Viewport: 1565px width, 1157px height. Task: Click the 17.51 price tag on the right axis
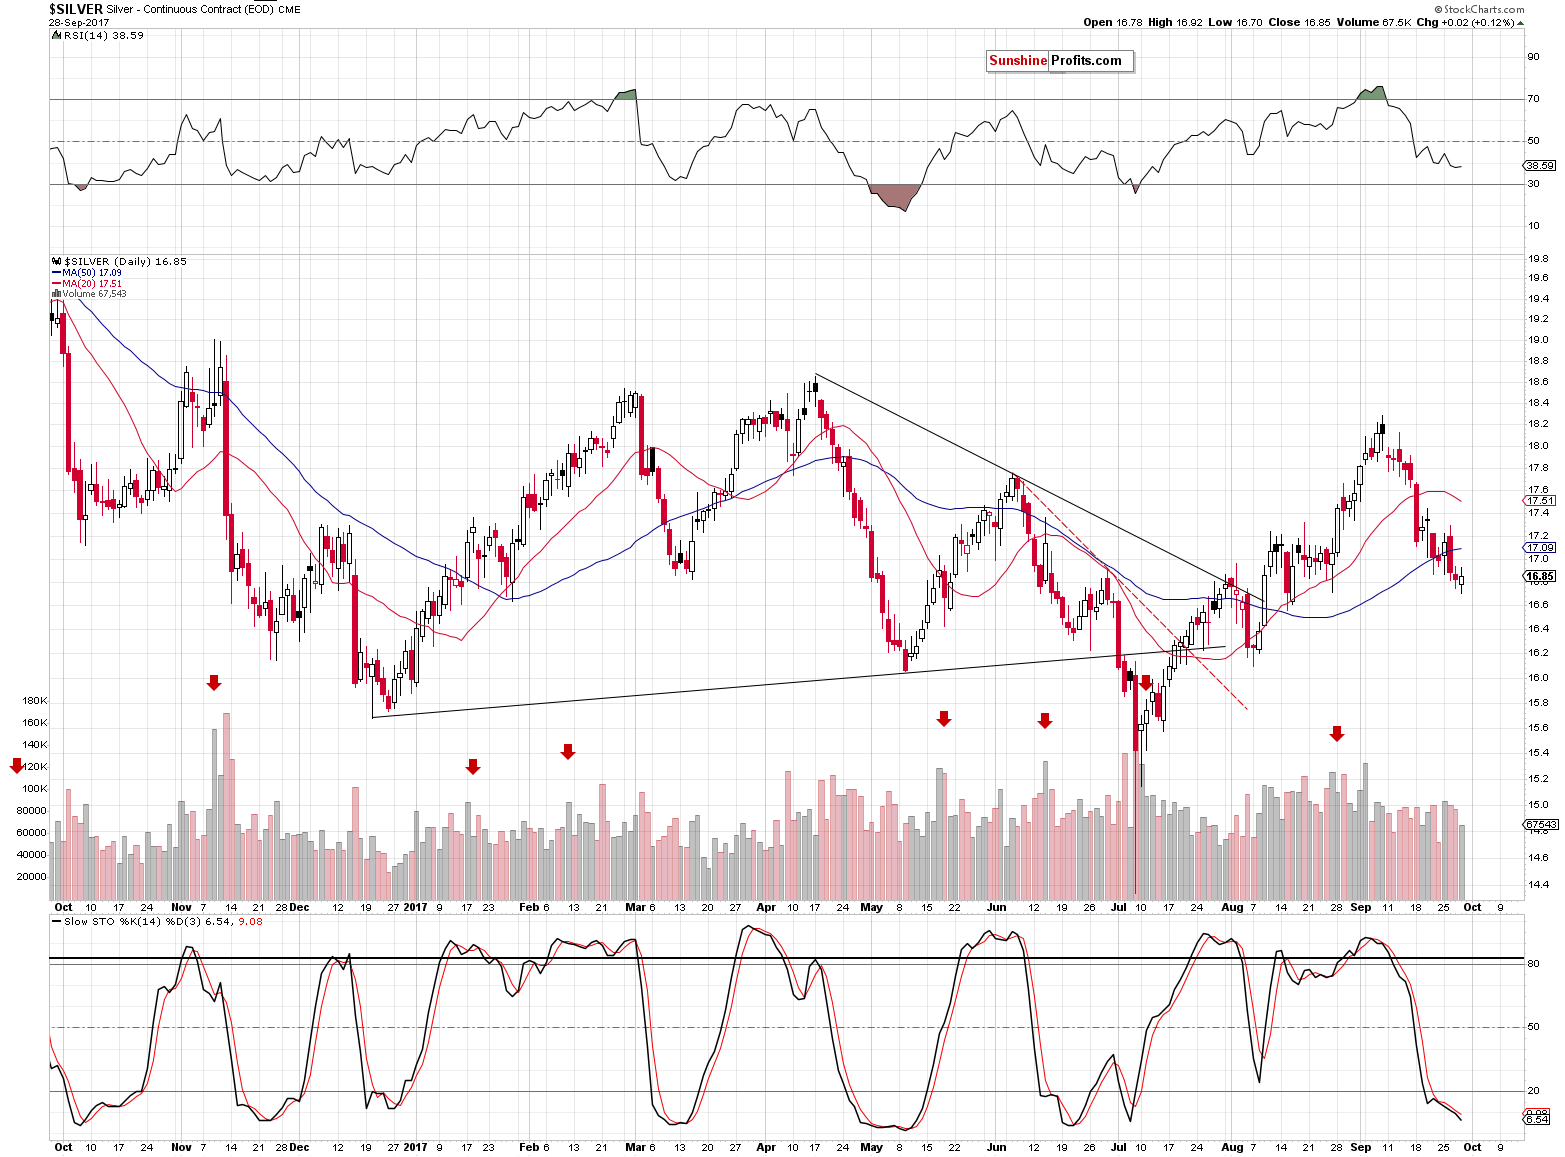click(x=1540, y=501)
